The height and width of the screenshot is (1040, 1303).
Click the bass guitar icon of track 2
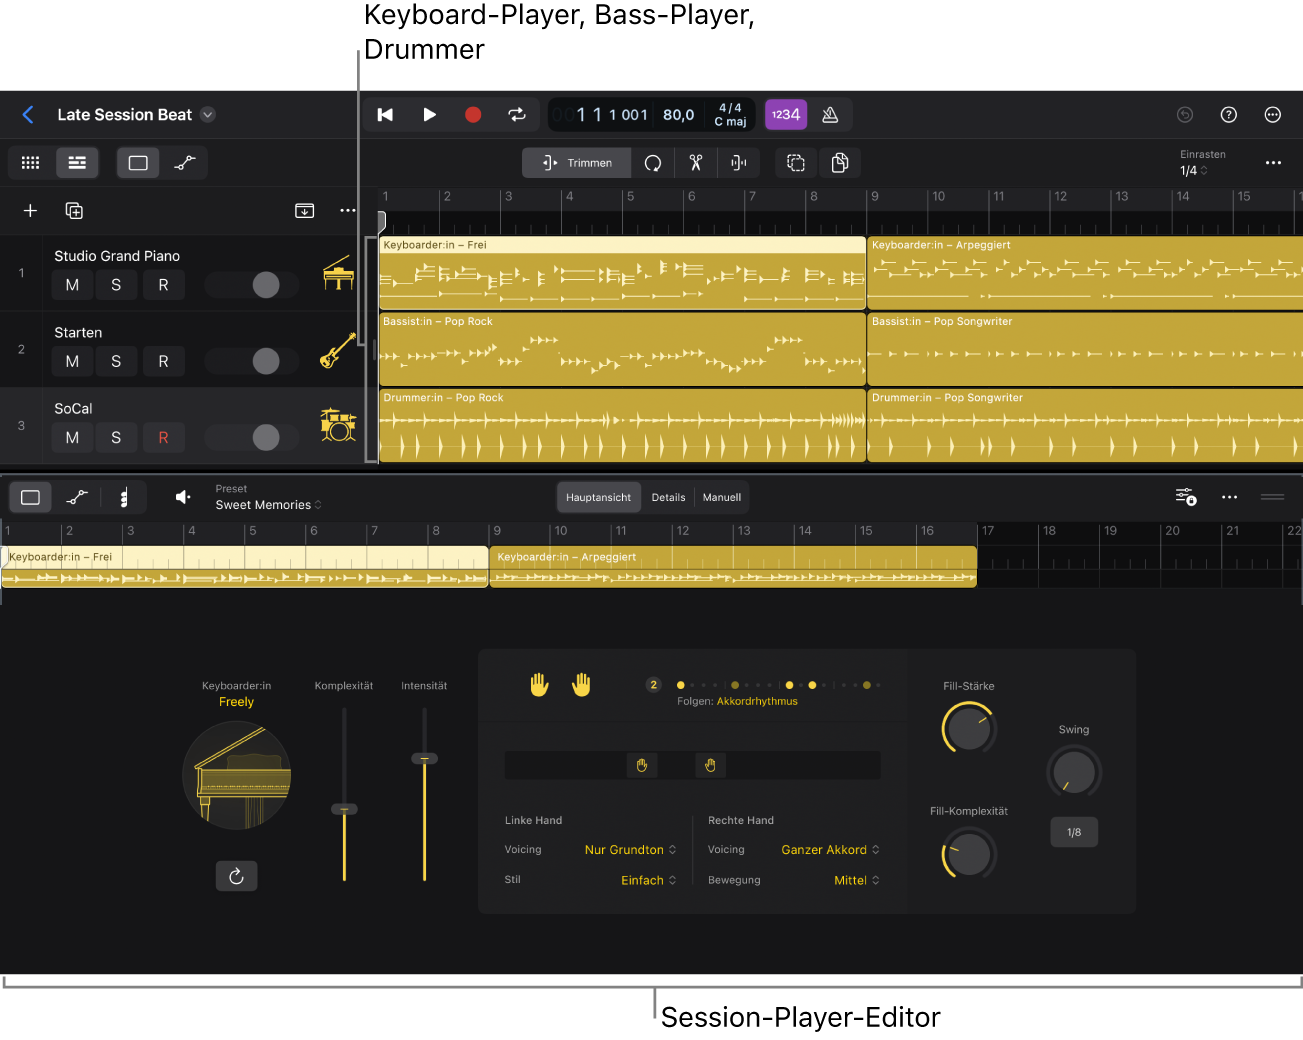coord(337,350)
